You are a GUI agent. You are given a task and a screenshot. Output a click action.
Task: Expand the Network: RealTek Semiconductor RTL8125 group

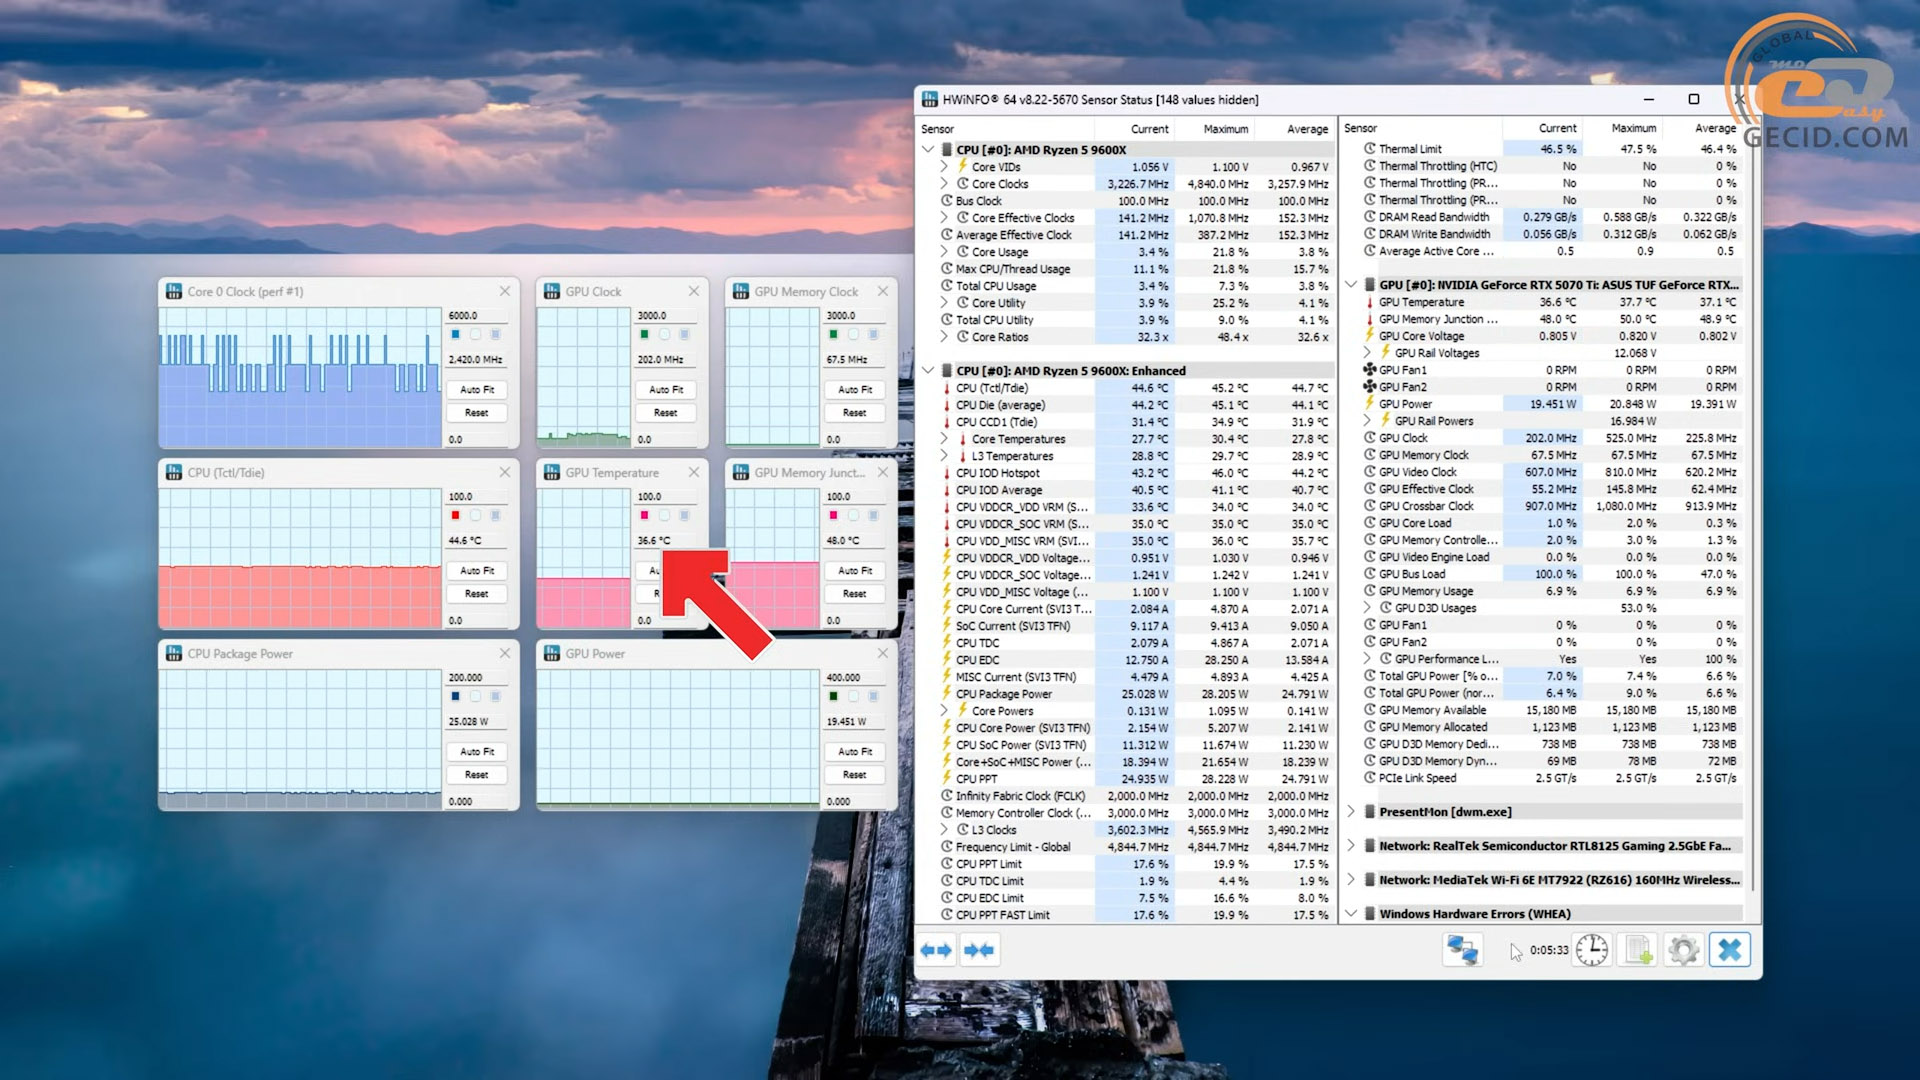pos(1351,846)
